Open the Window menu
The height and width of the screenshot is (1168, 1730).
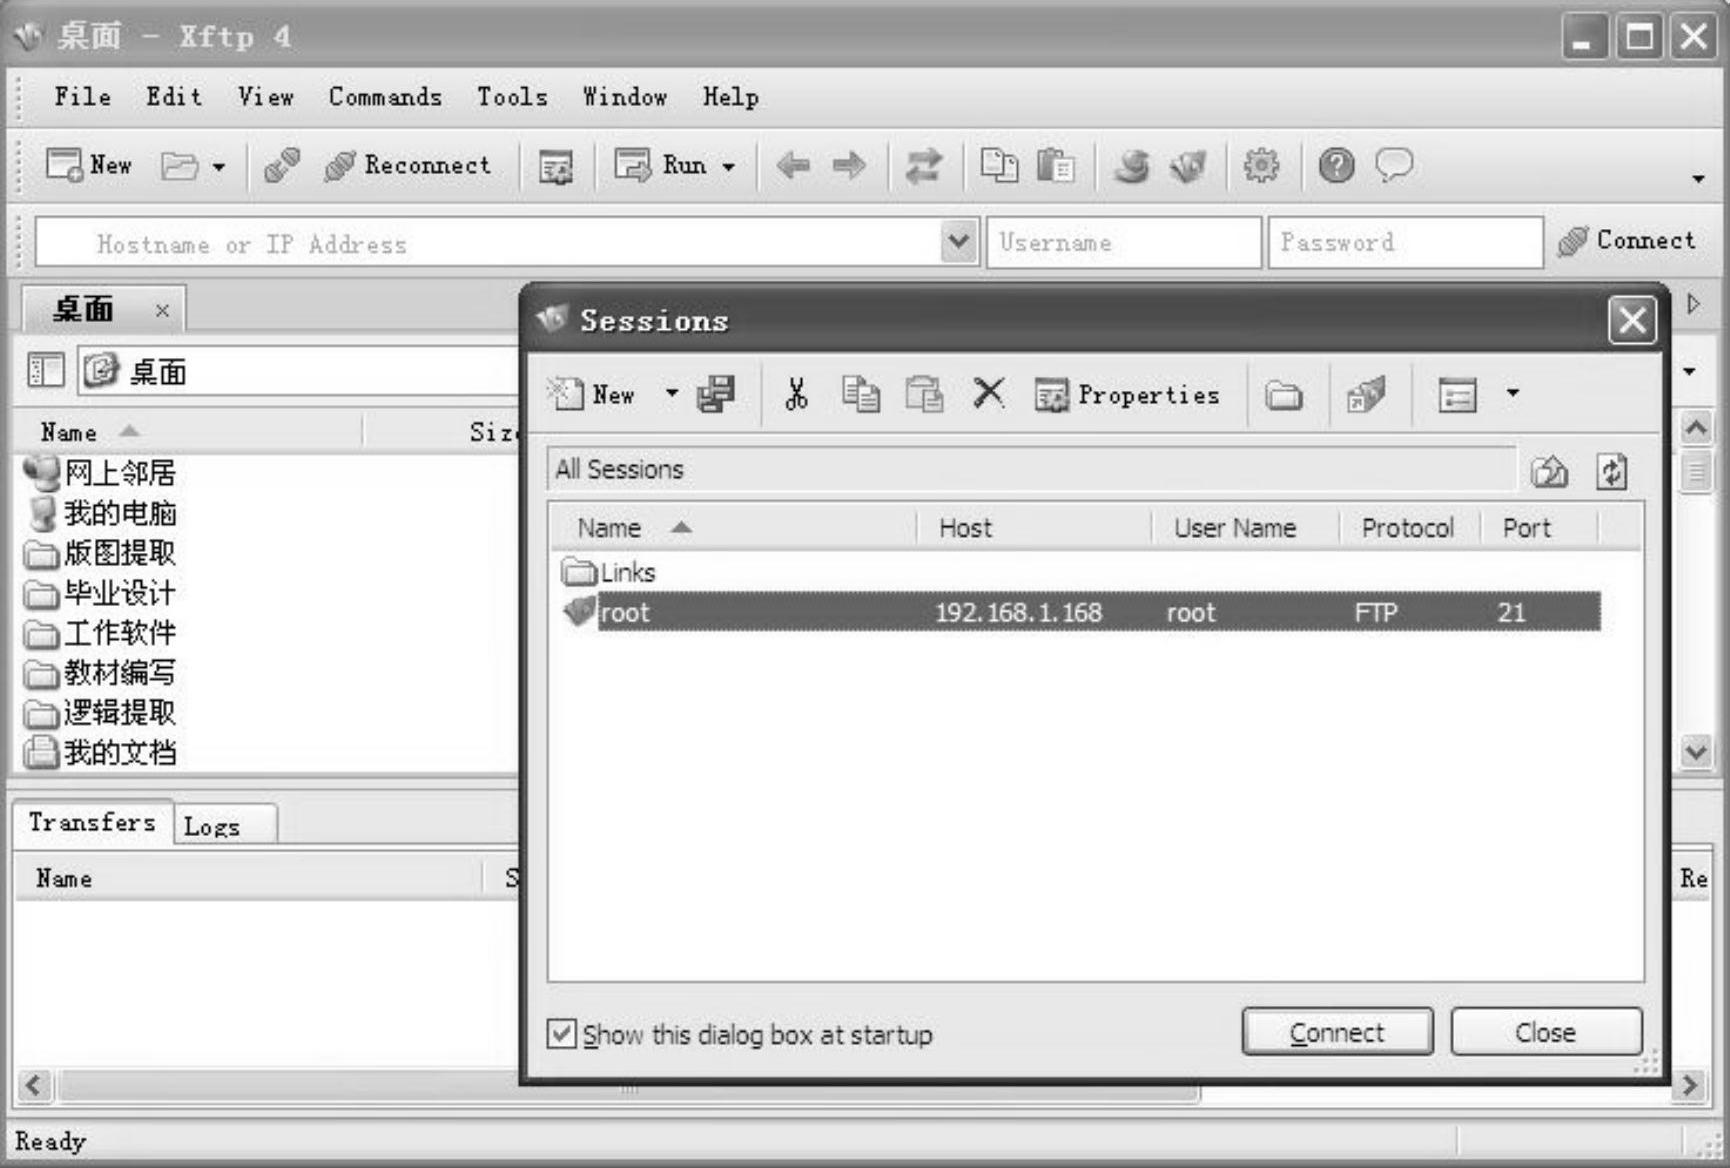625,97
